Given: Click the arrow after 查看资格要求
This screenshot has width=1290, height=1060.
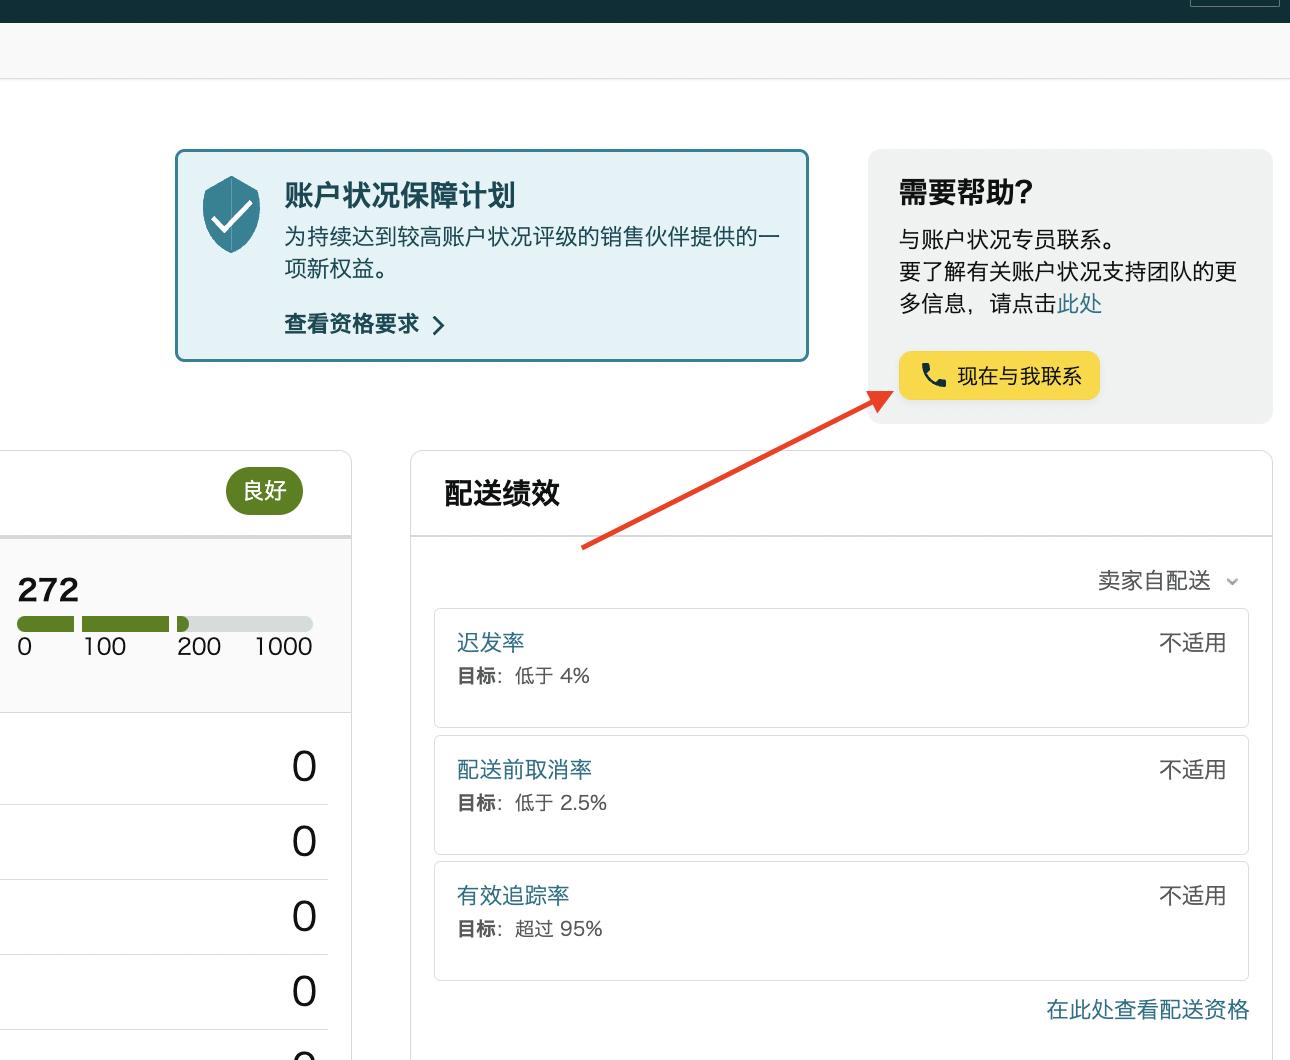Looking at the screenshot, I should point(438,325).
